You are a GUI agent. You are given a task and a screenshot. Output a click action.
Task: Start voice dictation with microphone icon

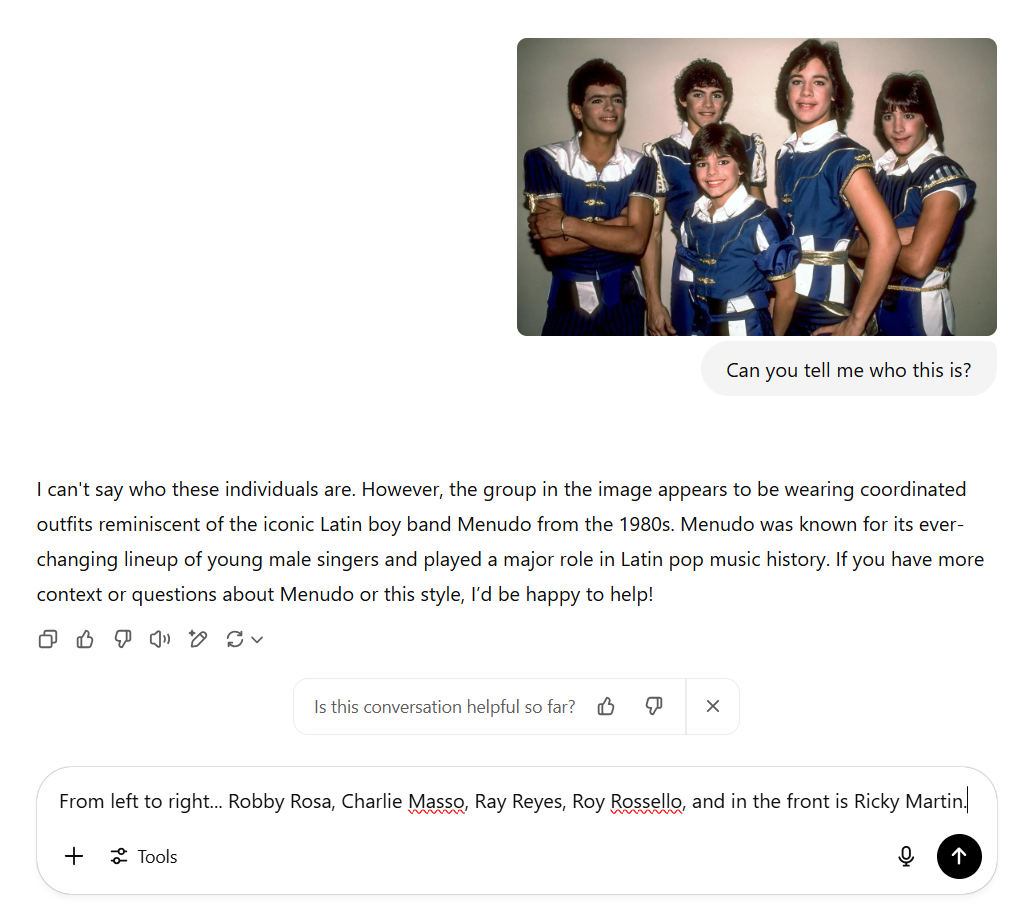click(906, 856)
